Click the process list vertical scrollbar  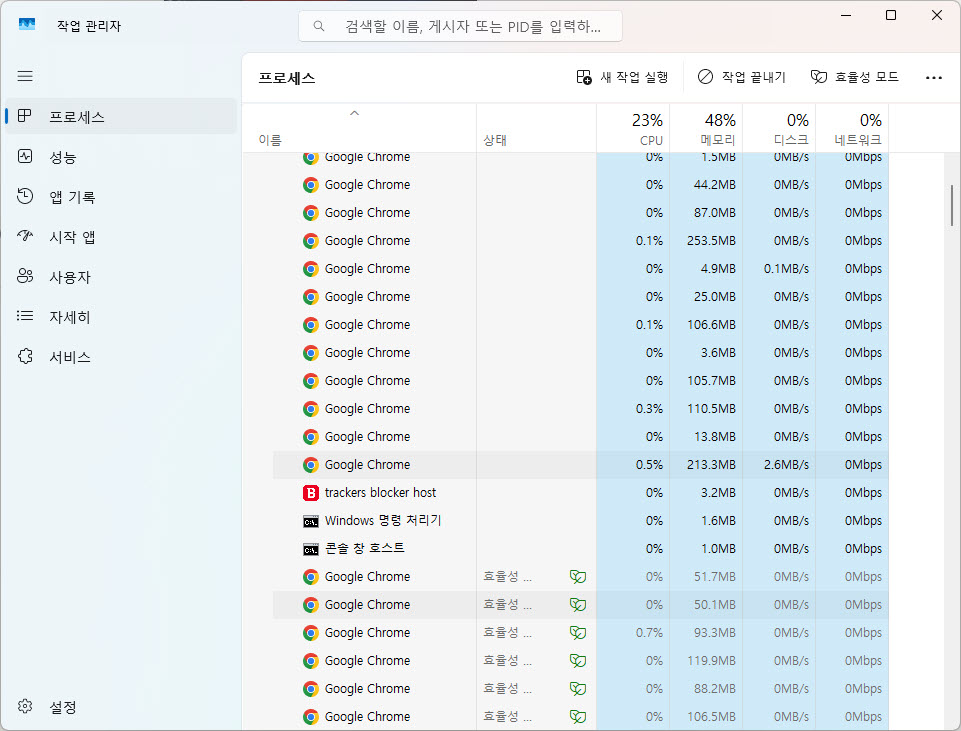(952, 206)
